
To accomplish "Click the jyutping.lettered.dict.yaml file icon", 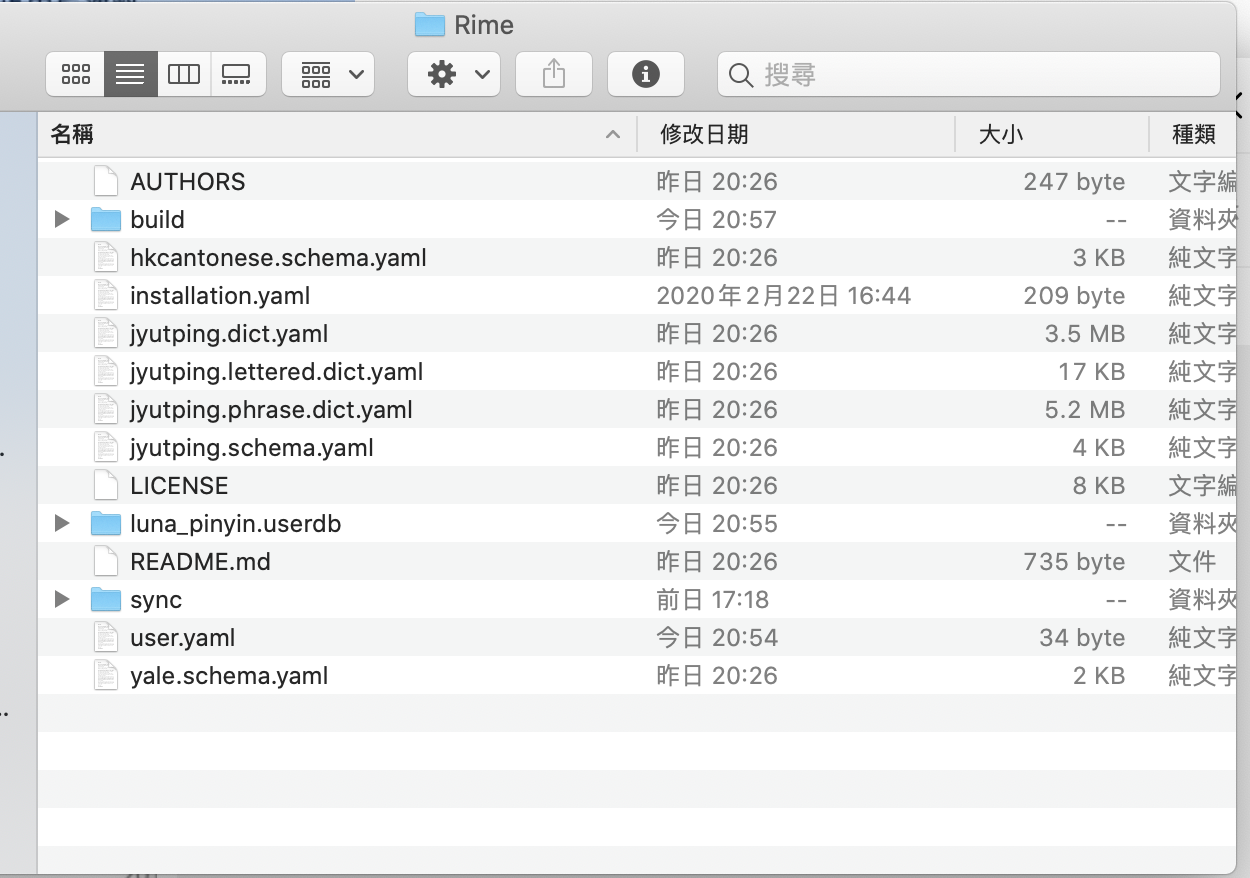I will [x=106, y=371].
